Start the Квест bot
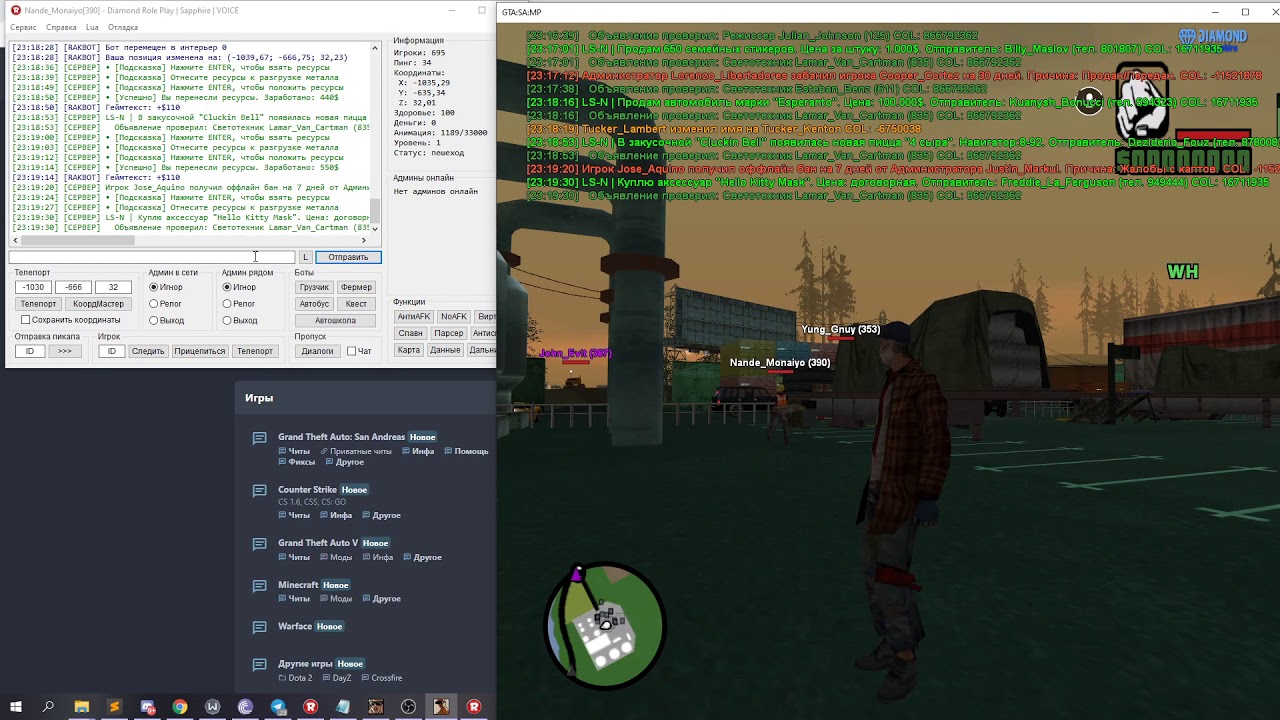The height and width of the screenshot is (720, 1280). pos(356,304)
